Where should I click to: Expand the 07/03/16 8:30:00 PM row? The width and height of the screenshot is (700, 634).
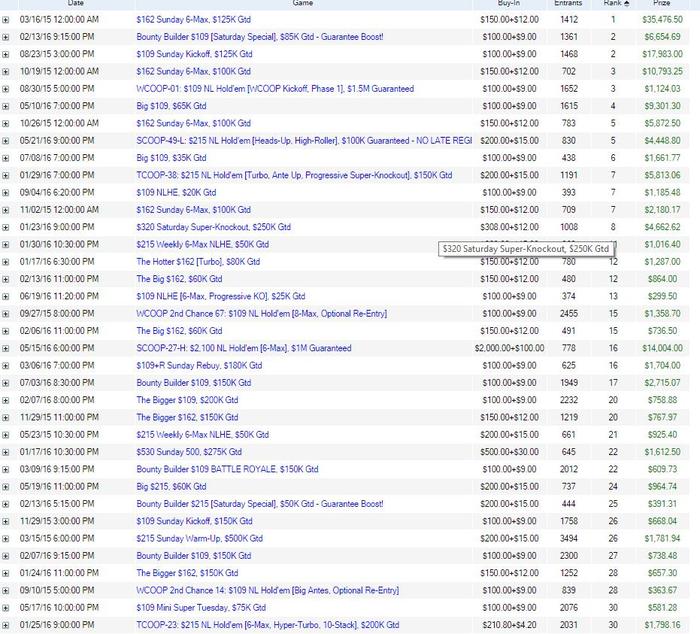pyautogui.click(x=5, y=383)
